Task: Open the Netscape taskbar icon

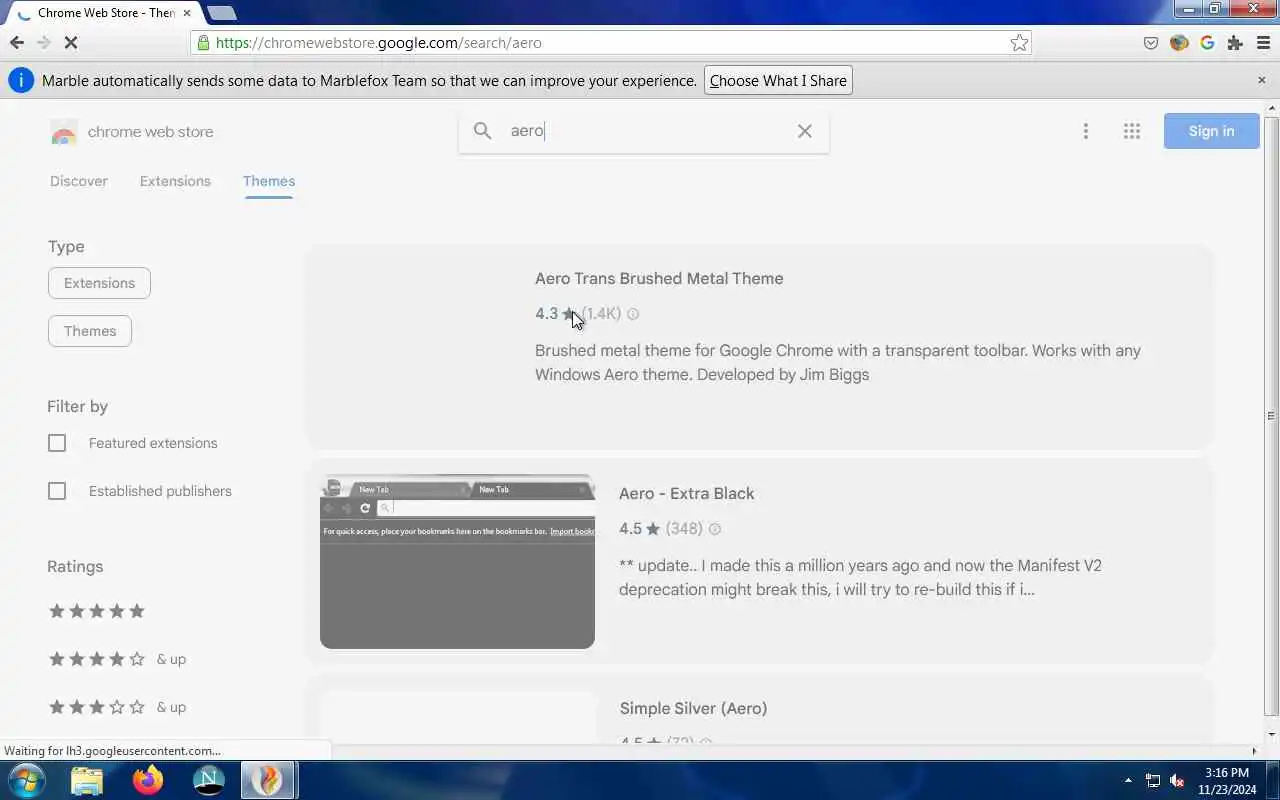Action: (208, 780)
